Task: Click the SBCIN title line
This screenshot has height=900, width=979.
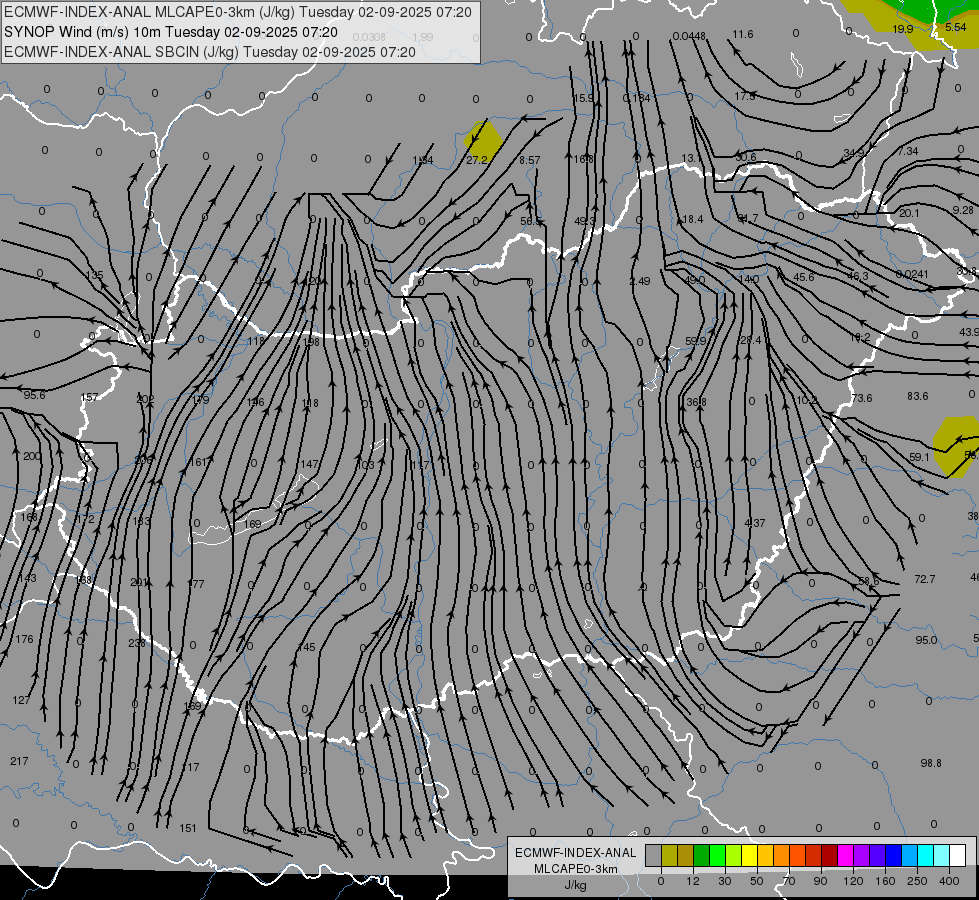Action: click(210, 52)
